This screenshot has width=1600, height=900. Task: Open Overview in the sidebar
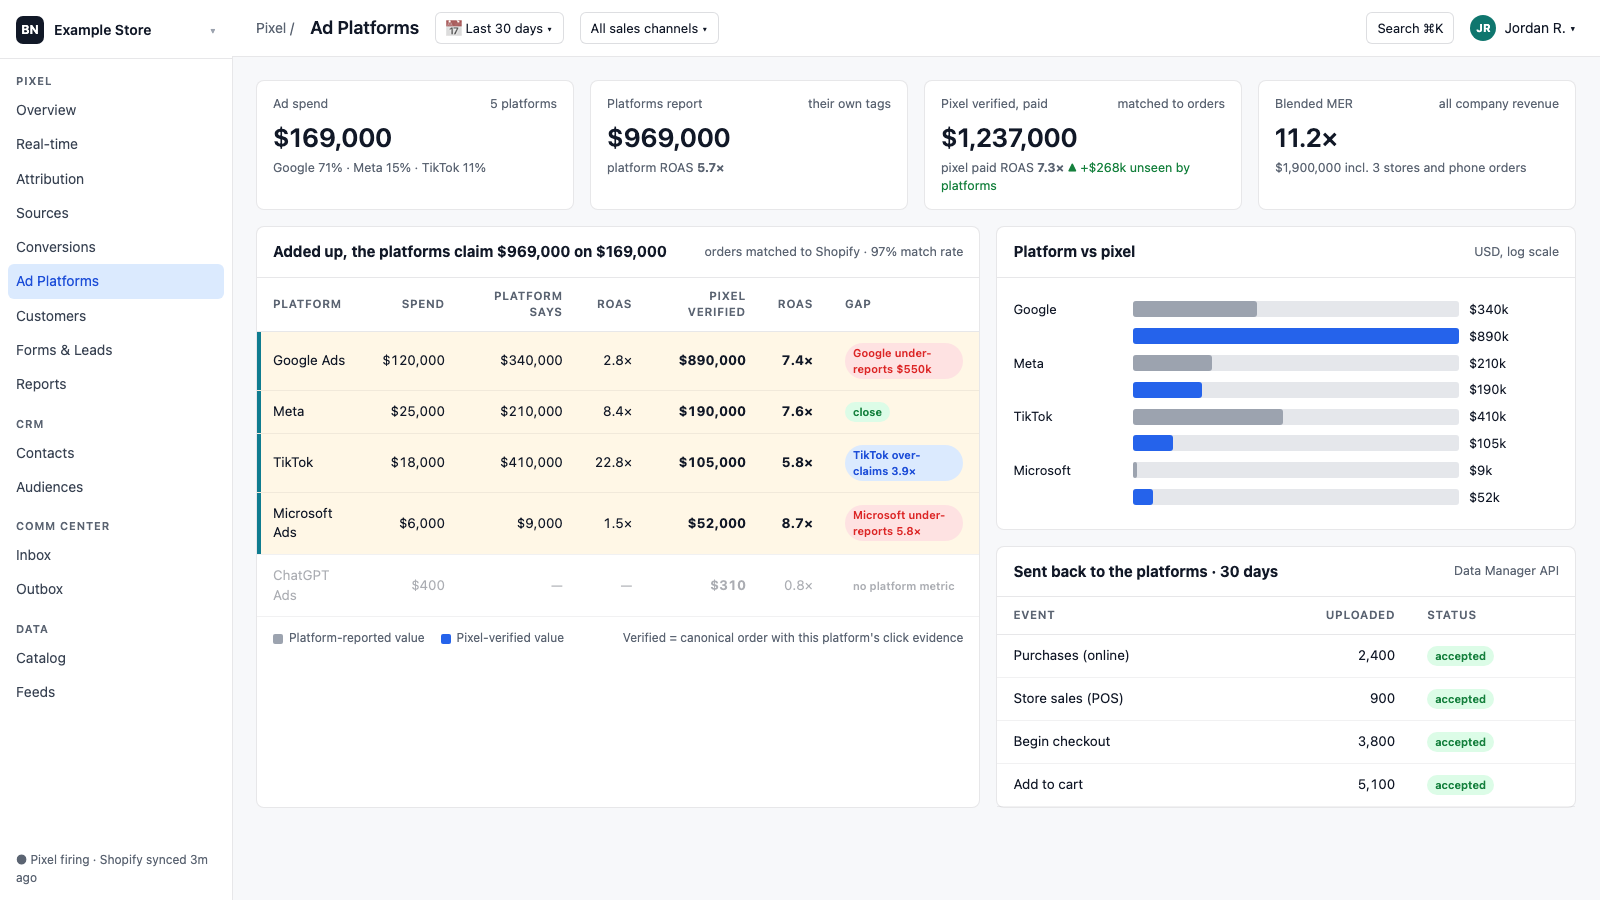coord(116,110)
